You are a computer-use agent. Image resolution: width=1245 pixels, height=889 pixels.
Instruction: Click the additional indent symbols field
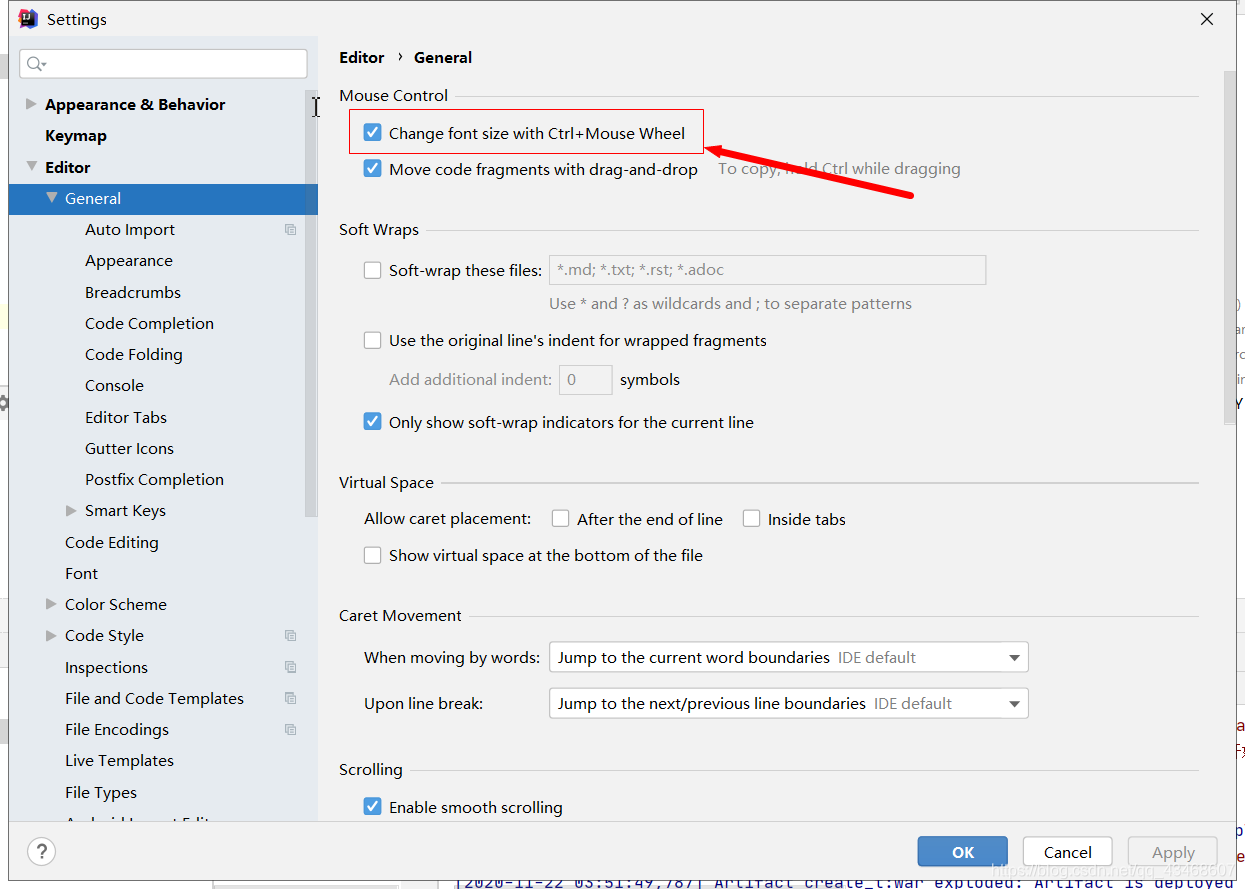coord(585,380)
